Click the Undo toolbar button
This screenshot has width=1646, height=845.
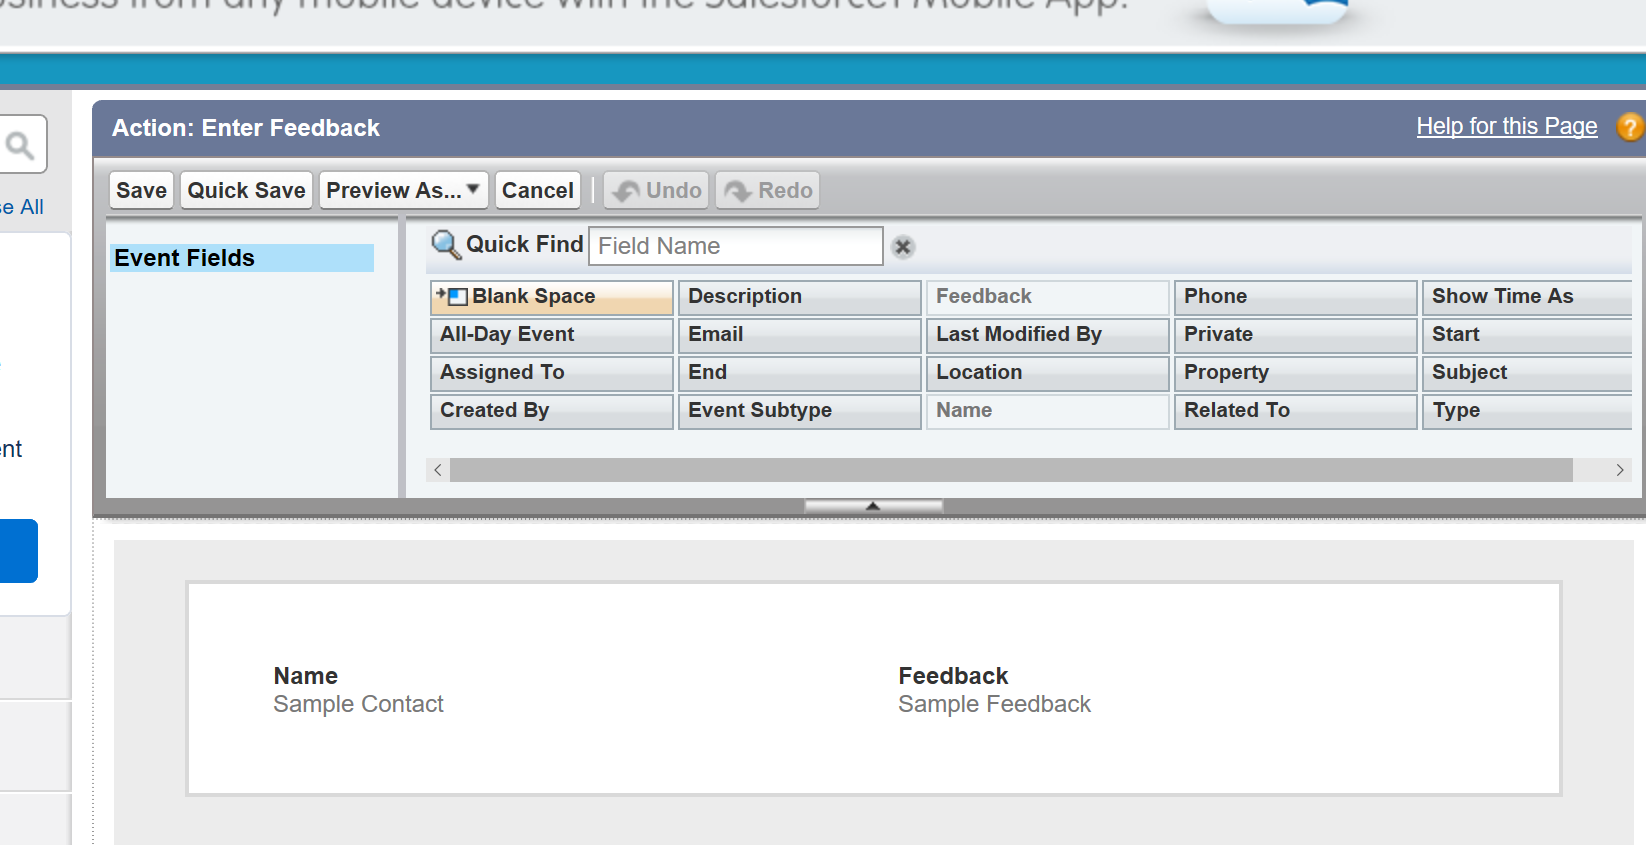pyautogui.click(x=656, y=190)
